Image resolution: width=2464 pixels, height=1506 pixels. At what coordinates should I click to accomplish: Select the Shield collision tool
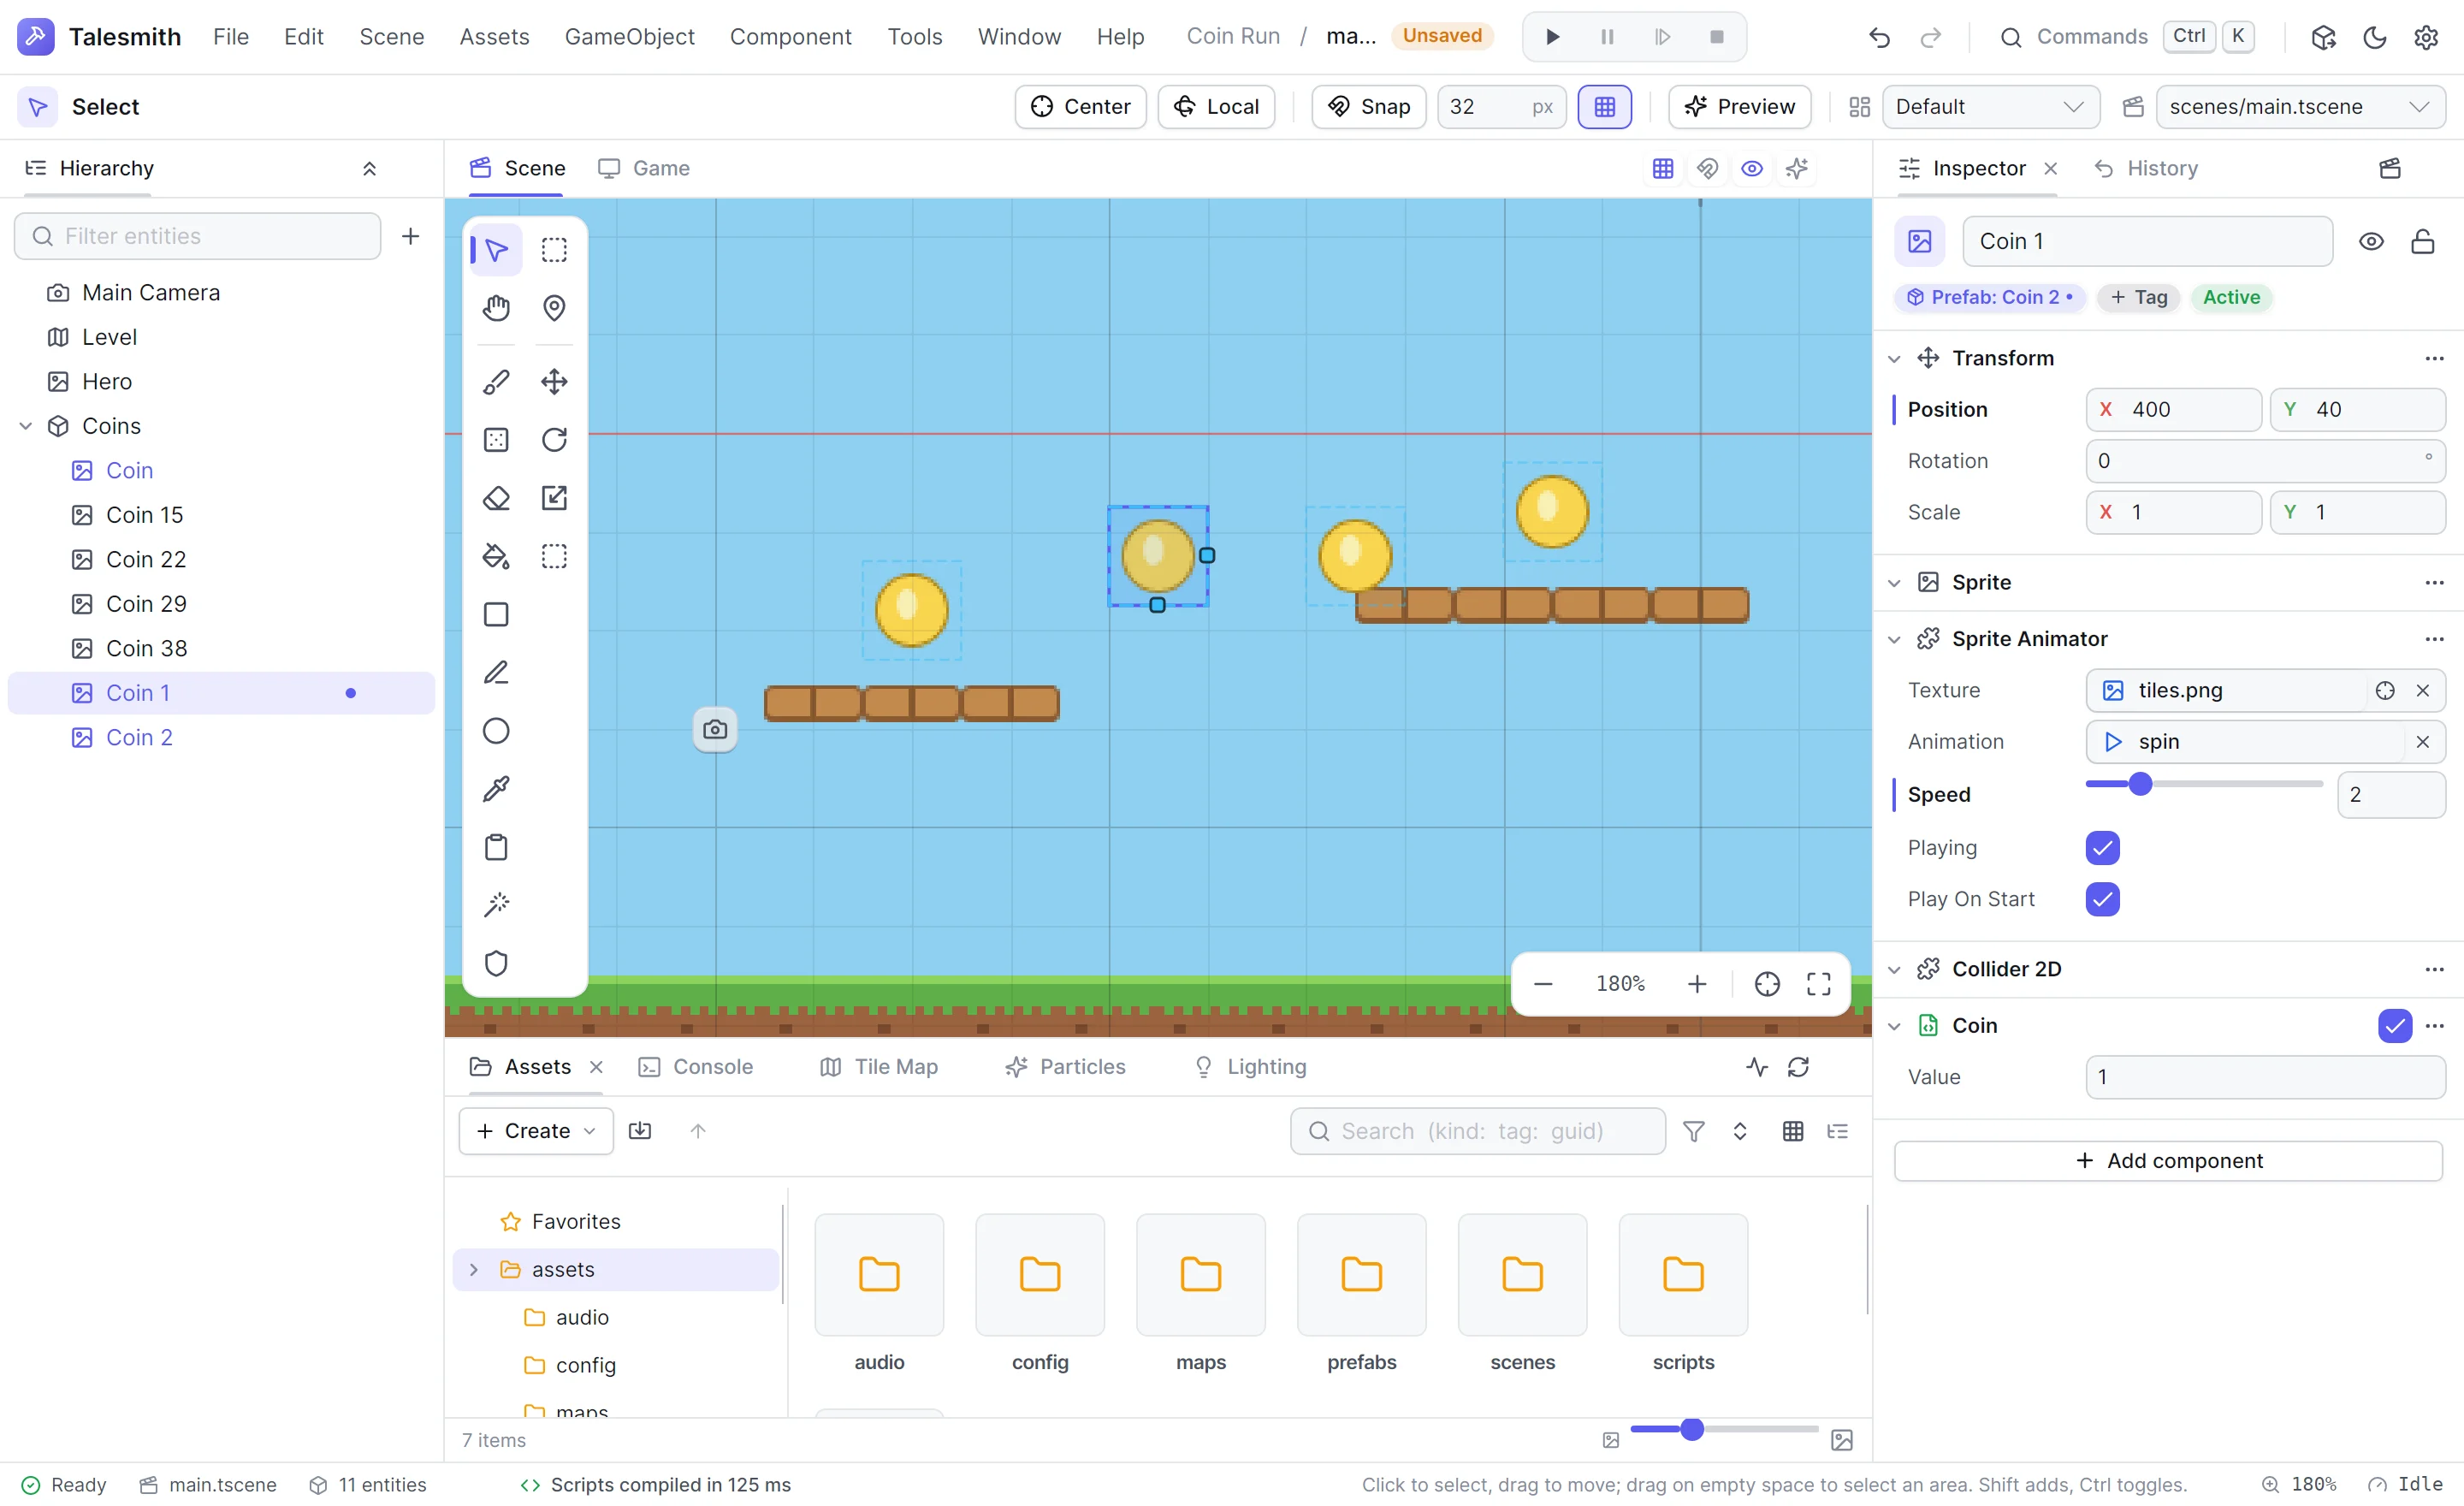point(496,963)
